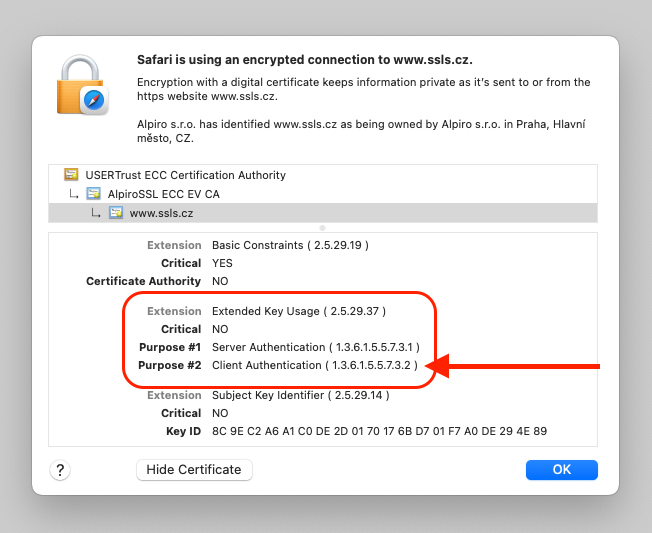The image size is (652, 533).
Task: Confirm dialog with the OK button
Action: pos(561,470)
